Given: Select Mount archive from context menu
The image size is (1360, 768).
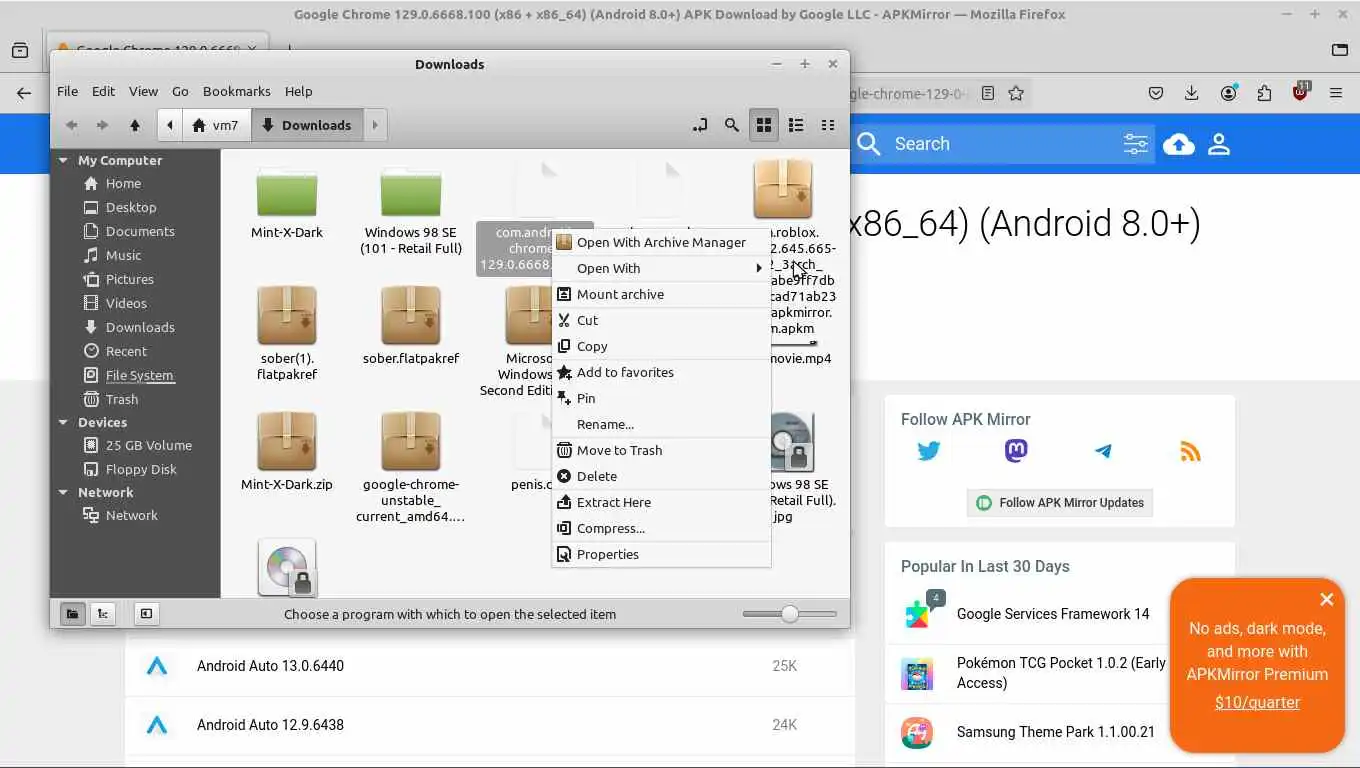Looking at the screenshot, I should coord(661,294).
